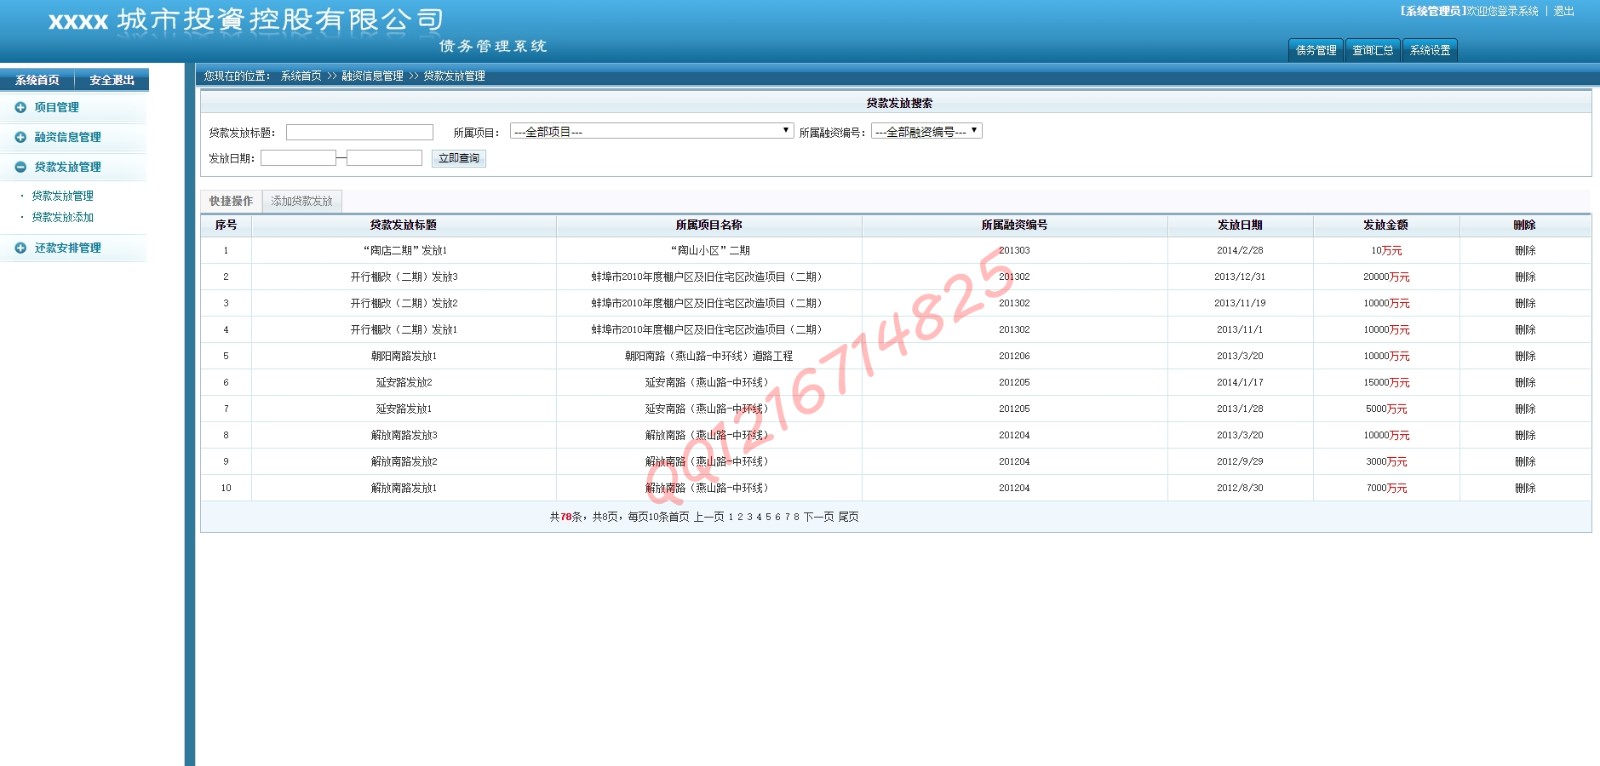Jump to 尾页 in pagination
The width and height of the screenshot is (1600, 766).
[848, 517]
